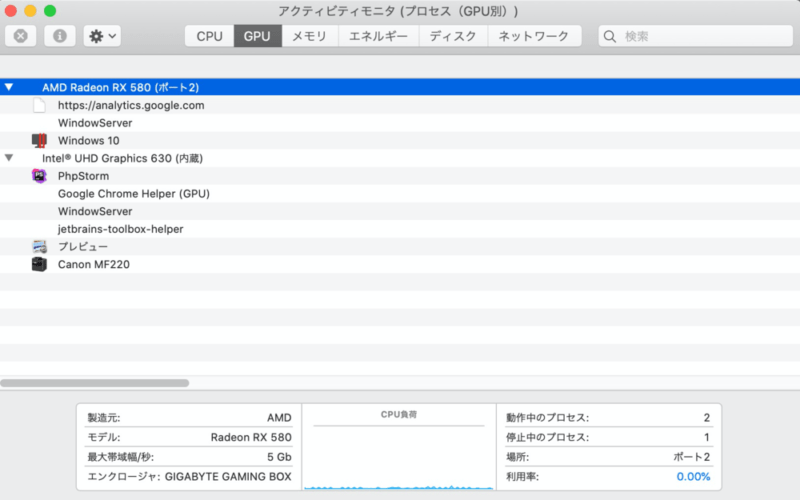Switch to the メモリ tab
This screenshot has height=500, width=800.
coord(309,36)
